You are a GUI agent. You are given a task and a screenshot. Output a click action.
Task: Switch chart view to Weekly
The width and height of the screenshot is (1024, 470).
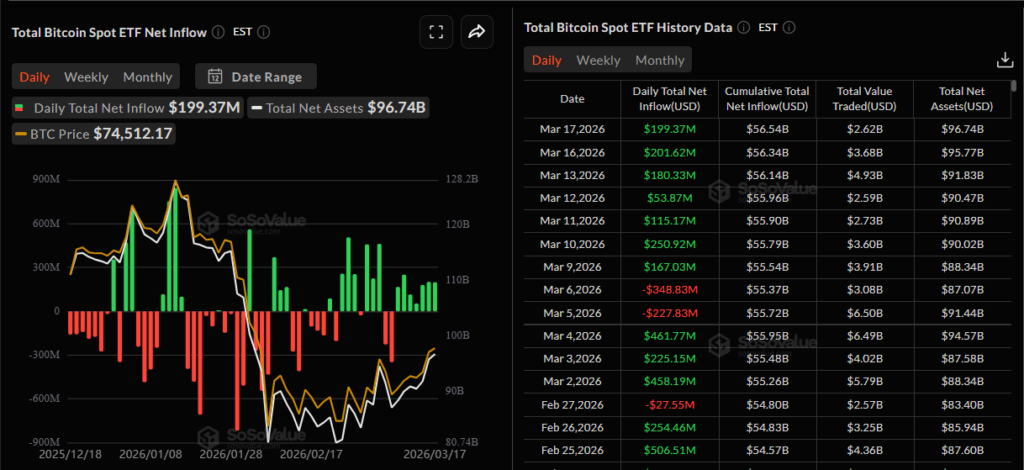click(86, 77)
